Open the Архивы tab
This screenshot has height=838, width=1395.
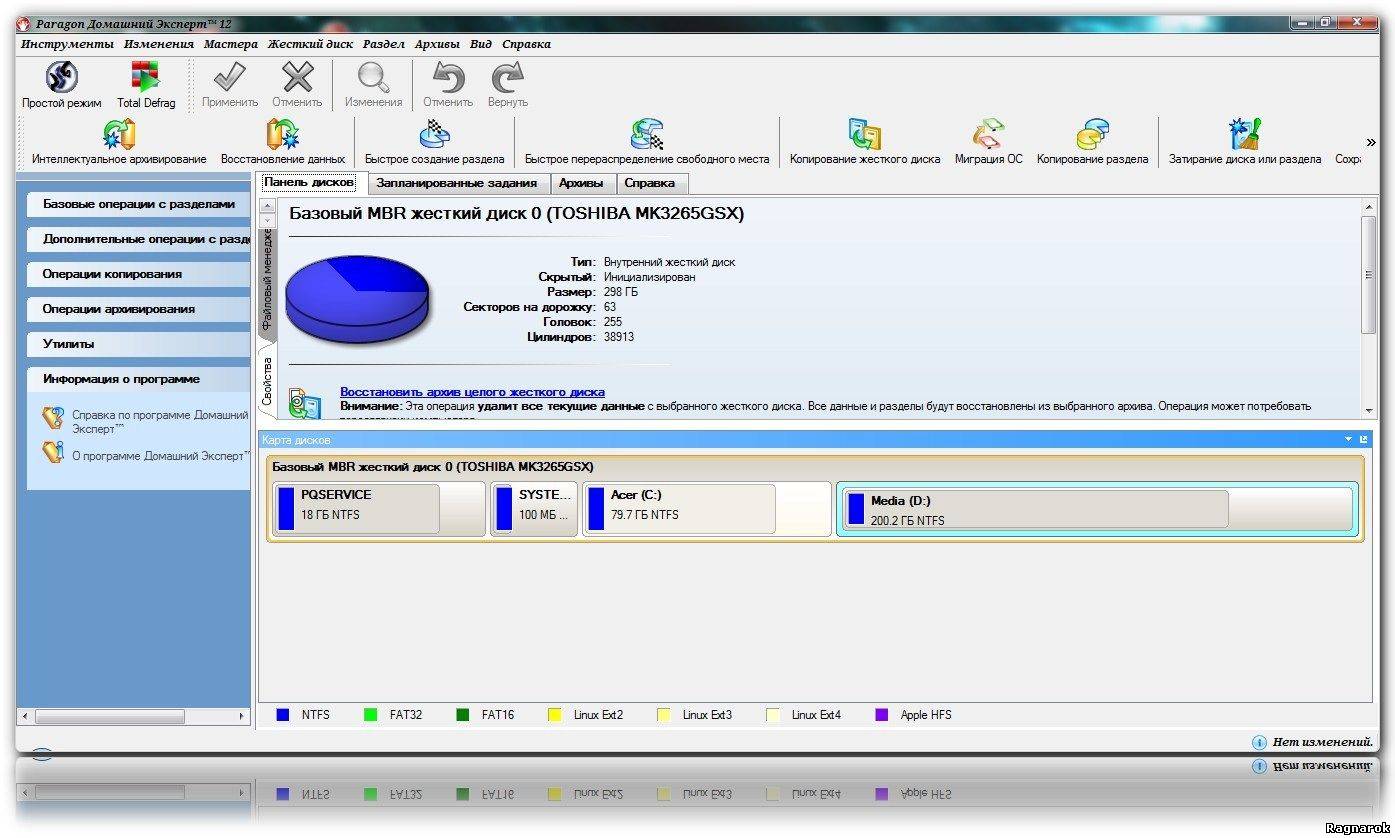pyautogui.click(x=581, y=183)
